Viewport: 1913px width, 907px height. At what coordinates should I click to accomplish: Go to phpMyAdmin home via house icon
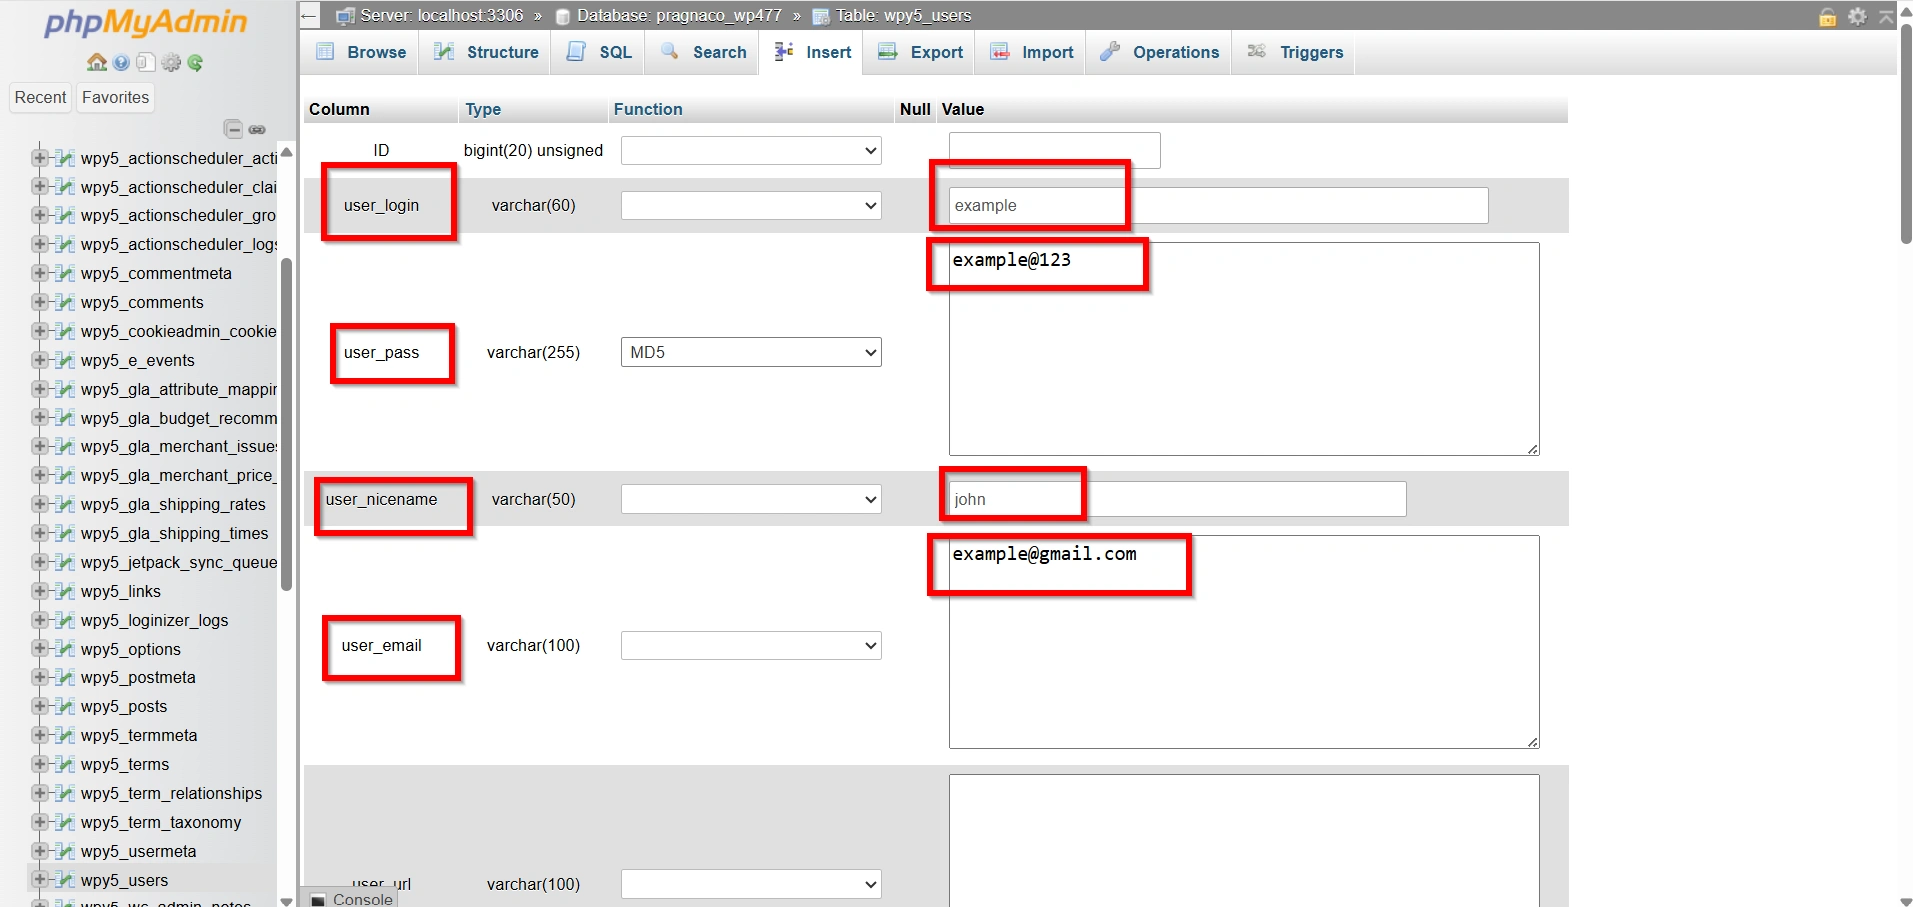pos(96,62)
